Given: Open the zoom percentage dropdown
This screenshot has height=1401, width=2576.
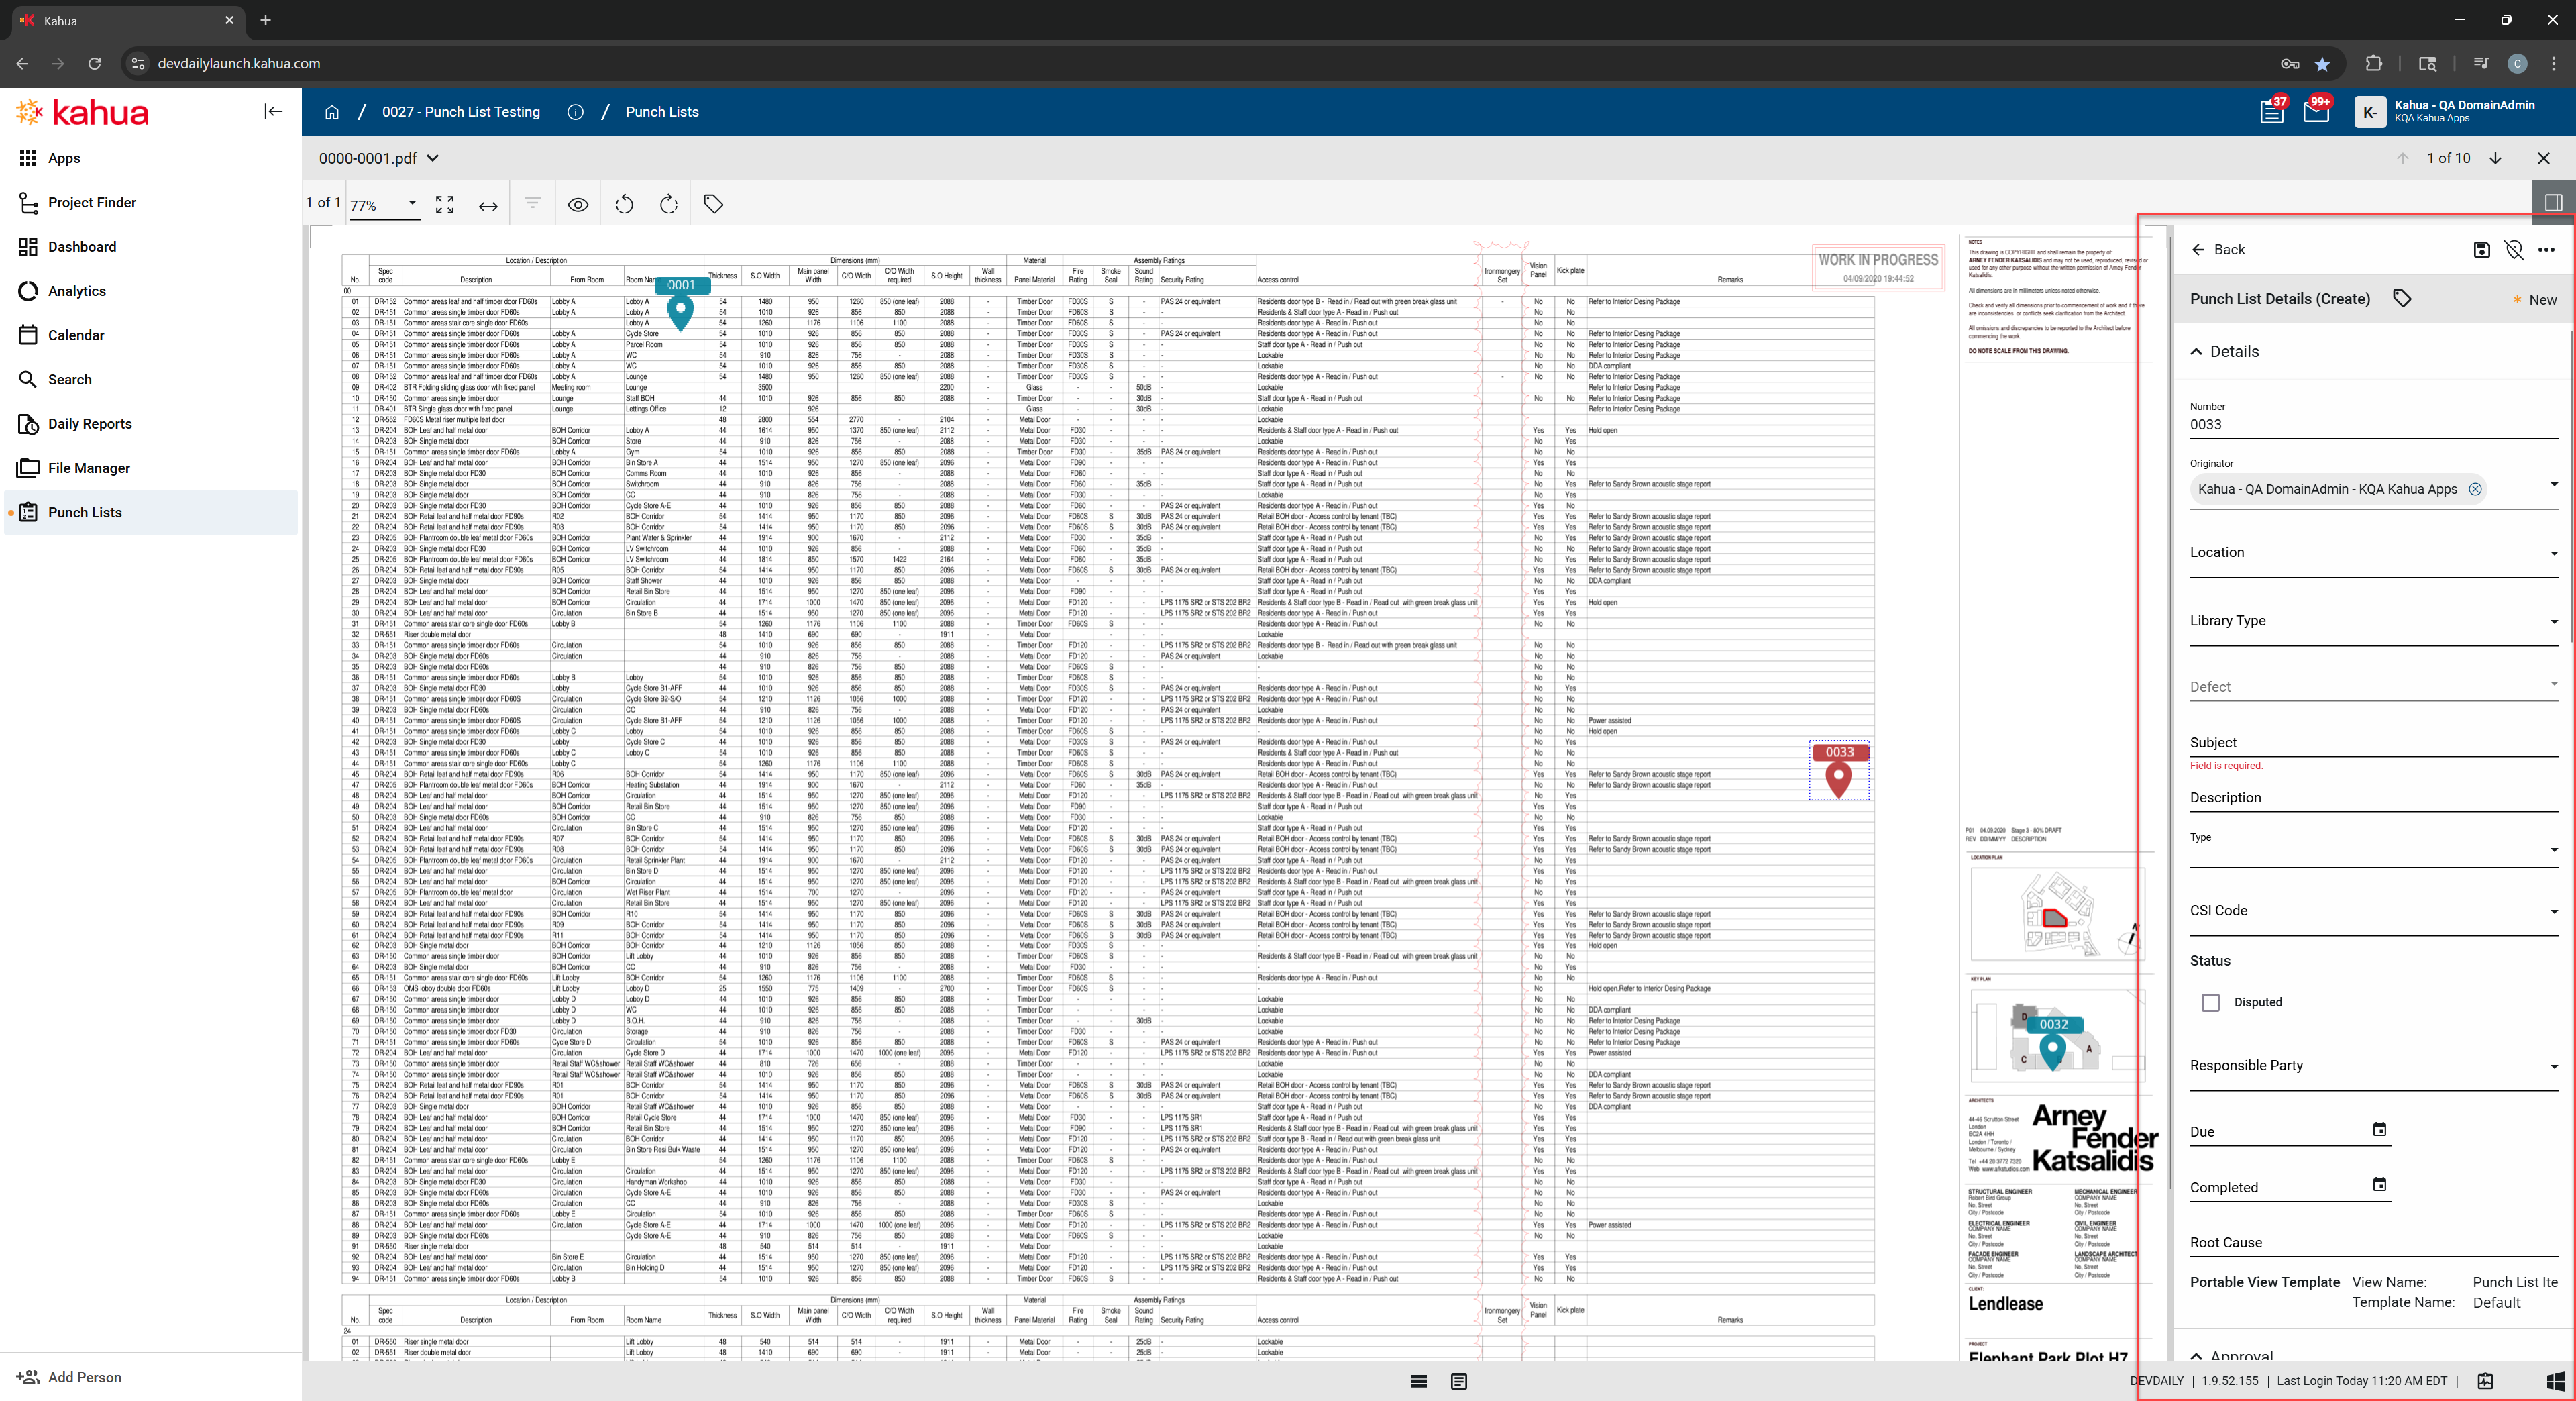Looking at the screenshot, I should [x=411, y=204].
